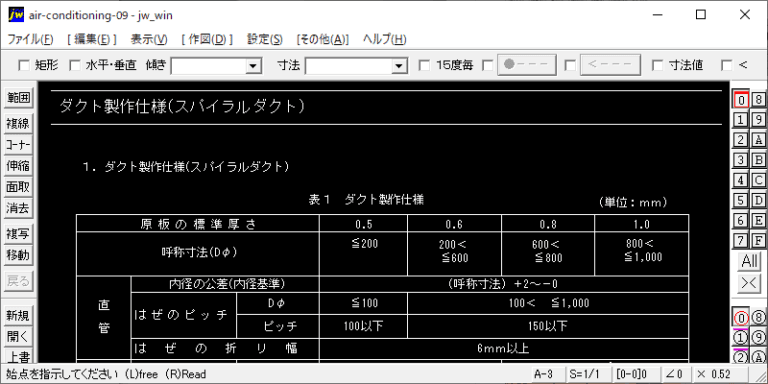Click the [0-0]0 layer status button
Screen dimensions: 768x384
coord(635,374)
